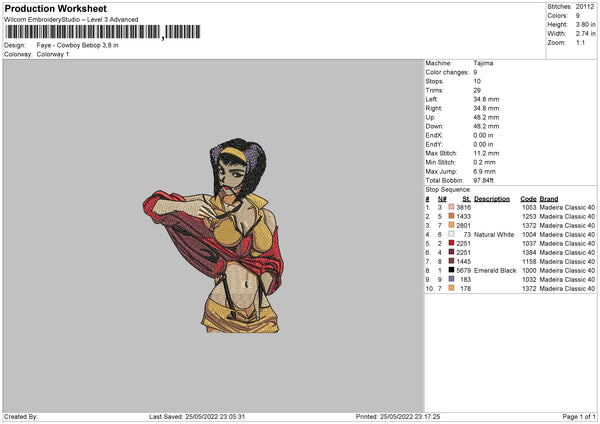This screenshot has height=424, width=600.
Task: Click the red swatch in the code 1037 row
Action: (451, 243)
